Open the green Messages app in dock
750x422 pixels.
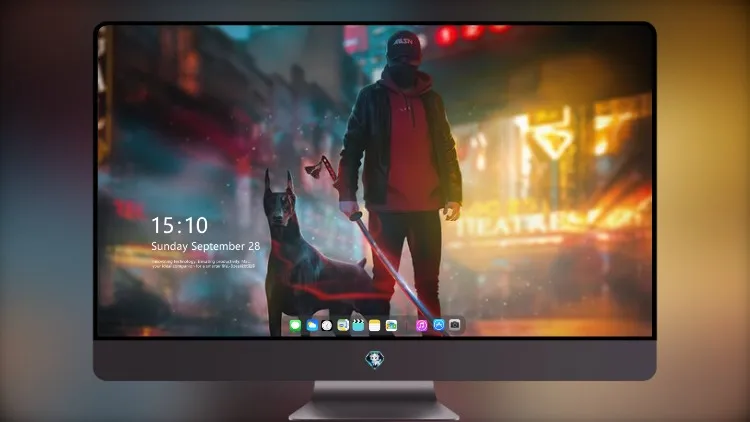tap(296, 326)
